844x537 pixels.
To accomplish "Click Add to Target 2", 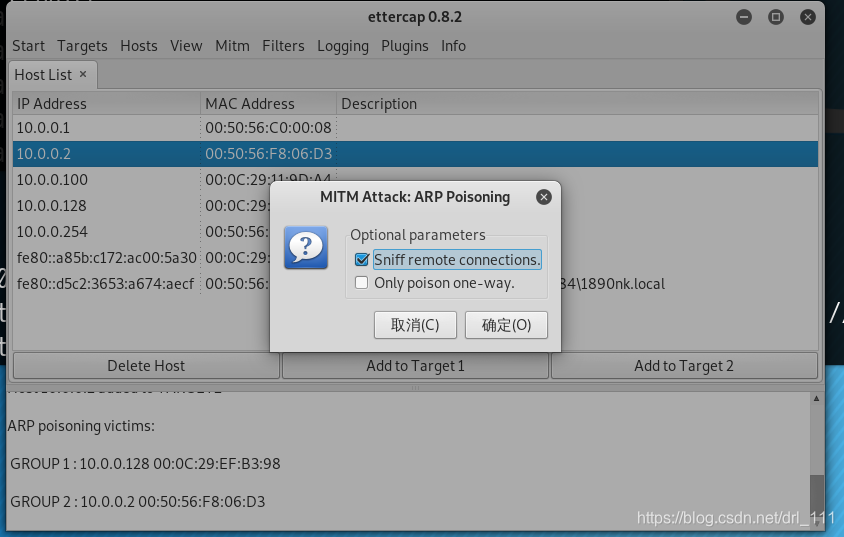I will [x=684, y=366].
